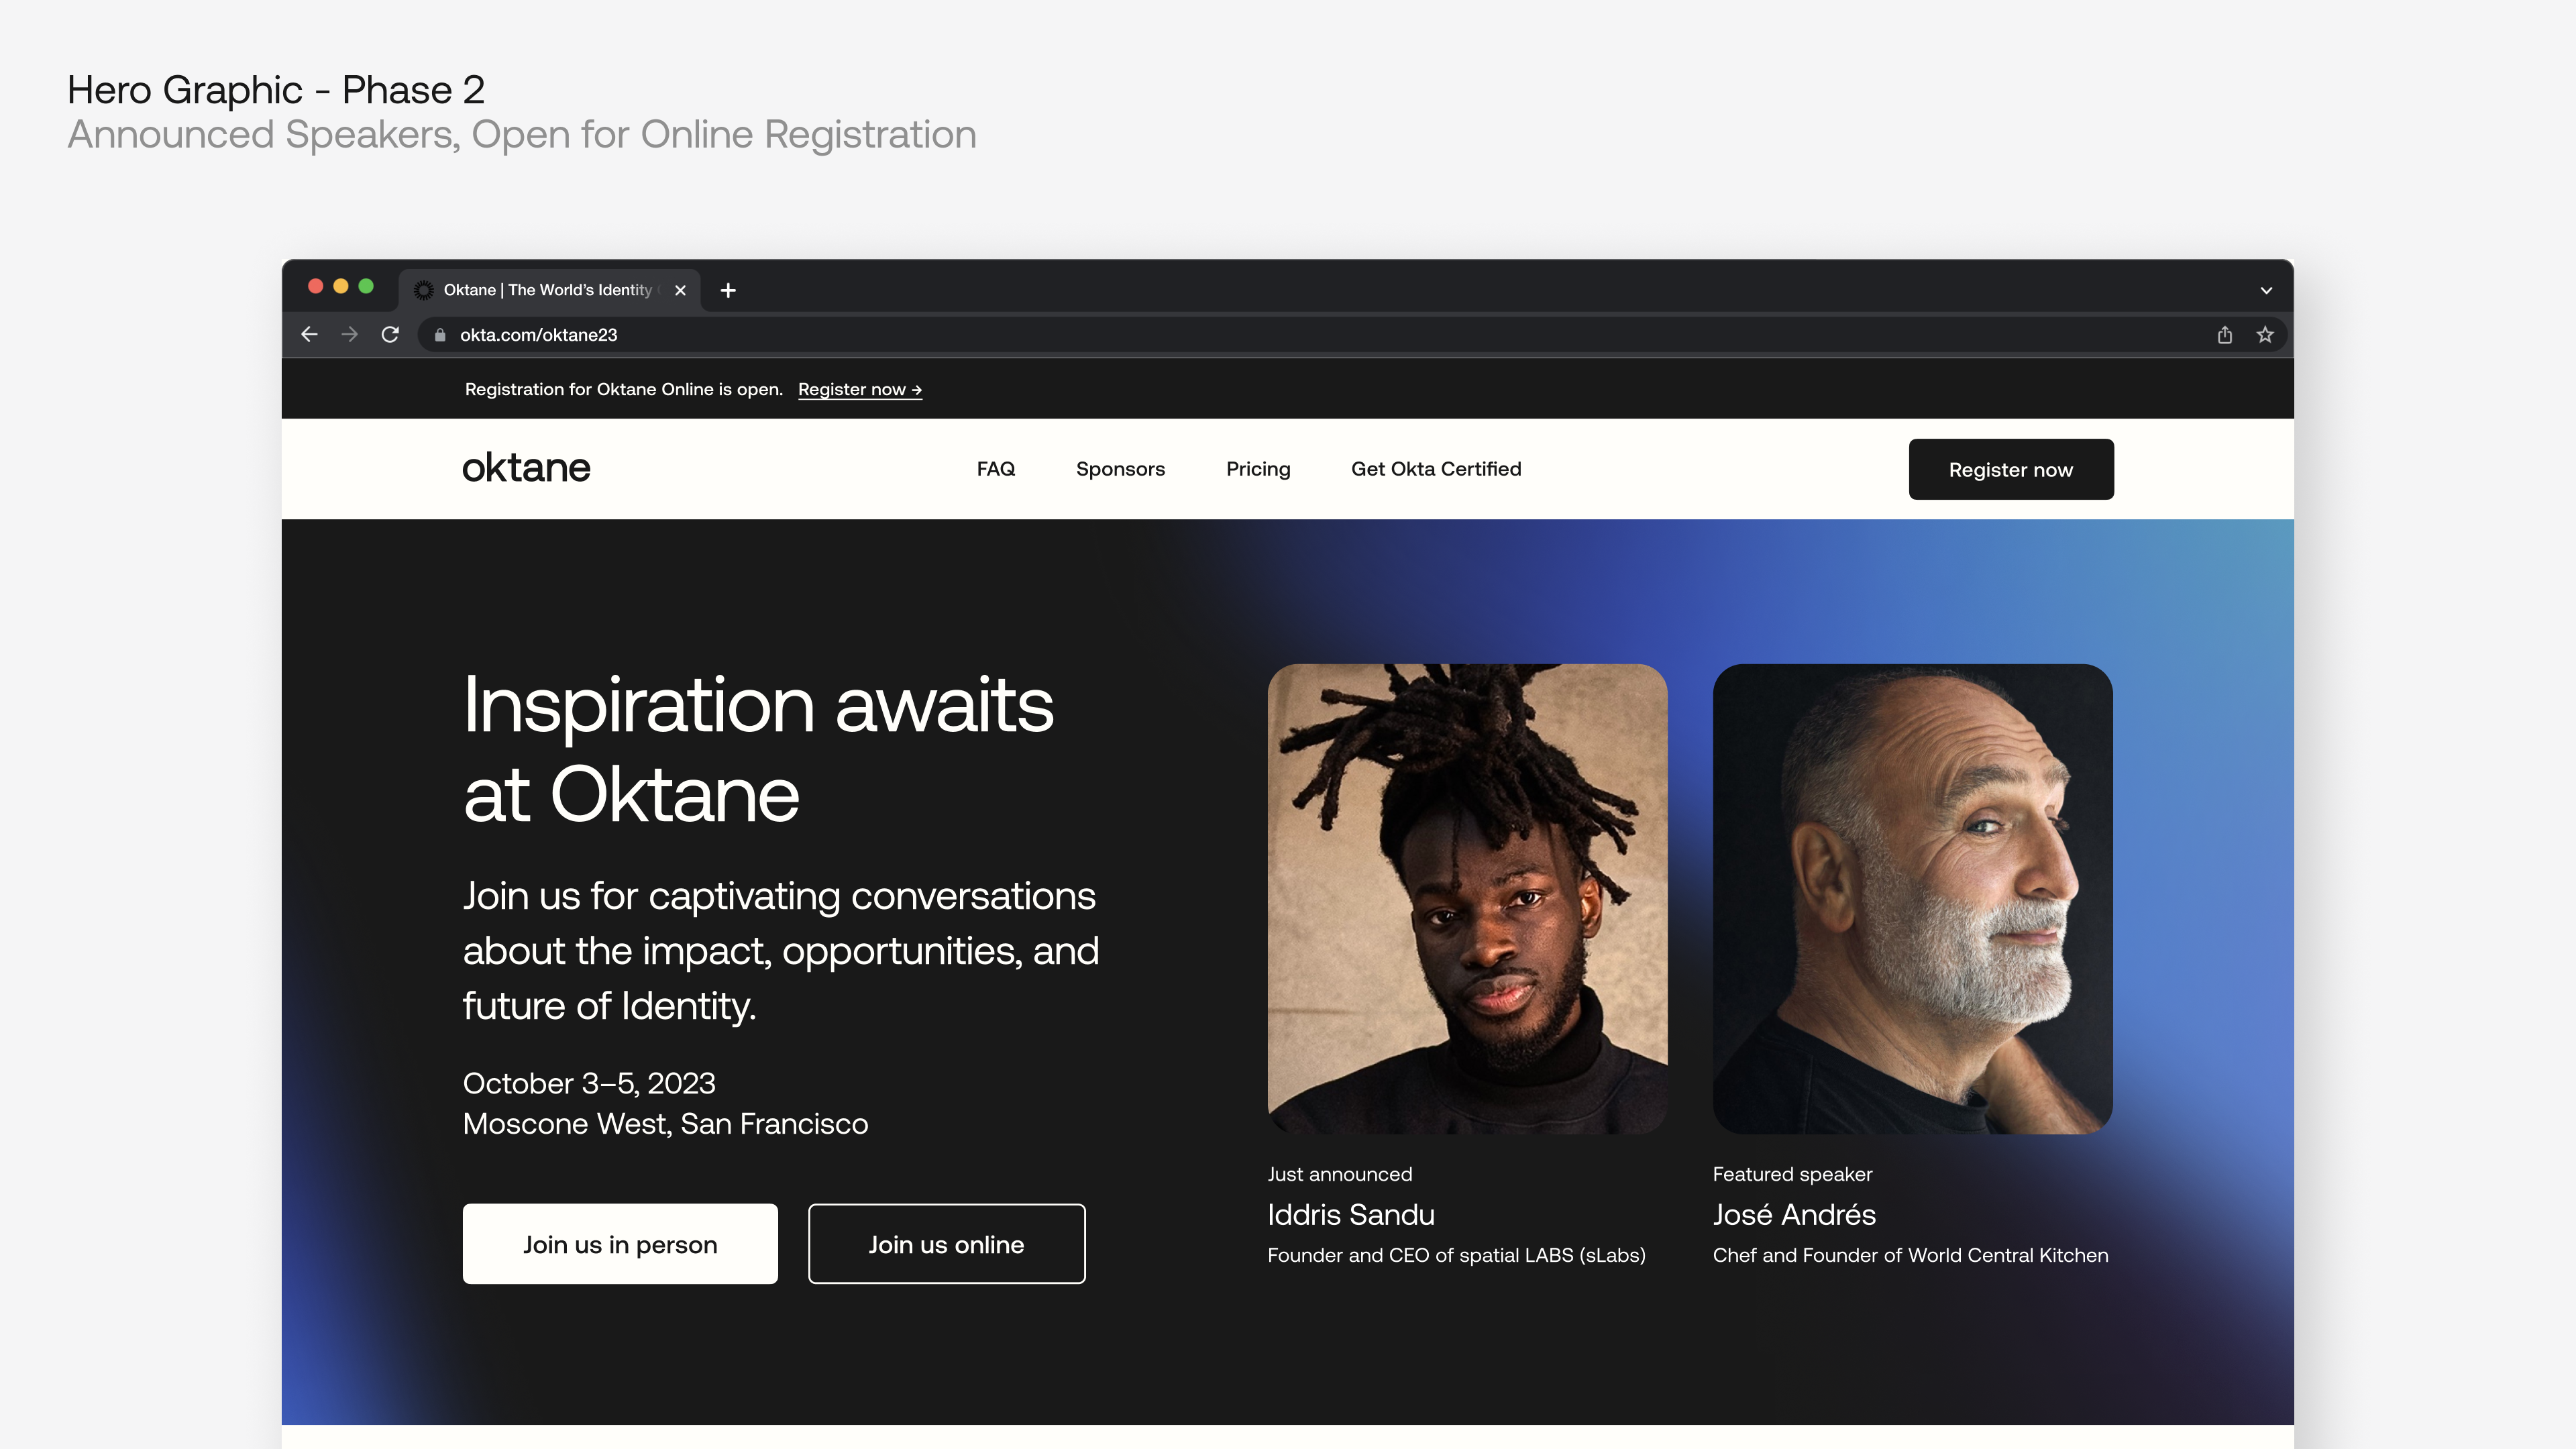2576x1449 pixels.
Task: Click Moscone West, San Francisco location
Action: tap(665, 1124)
